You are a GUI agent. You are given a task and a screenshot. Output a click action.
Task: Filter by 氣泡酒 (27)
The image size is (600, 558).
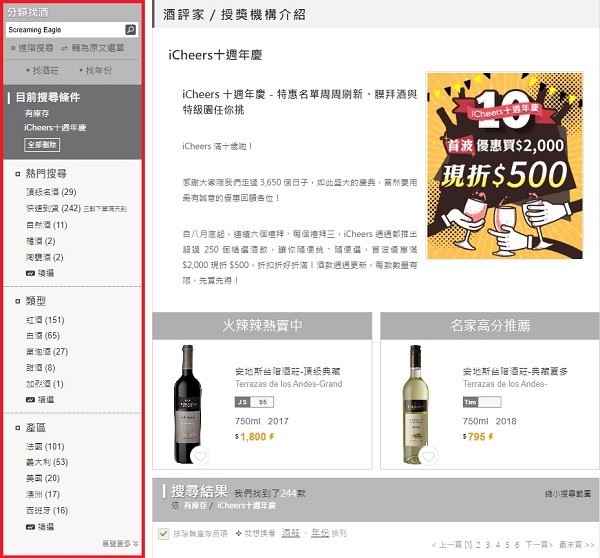(47, 352)
